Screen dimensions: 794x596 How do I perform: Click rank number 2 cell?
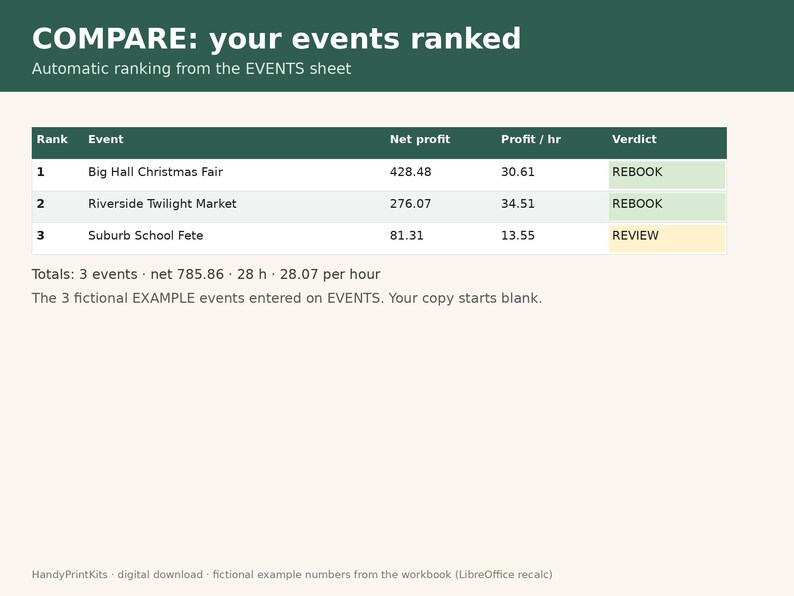41,204
